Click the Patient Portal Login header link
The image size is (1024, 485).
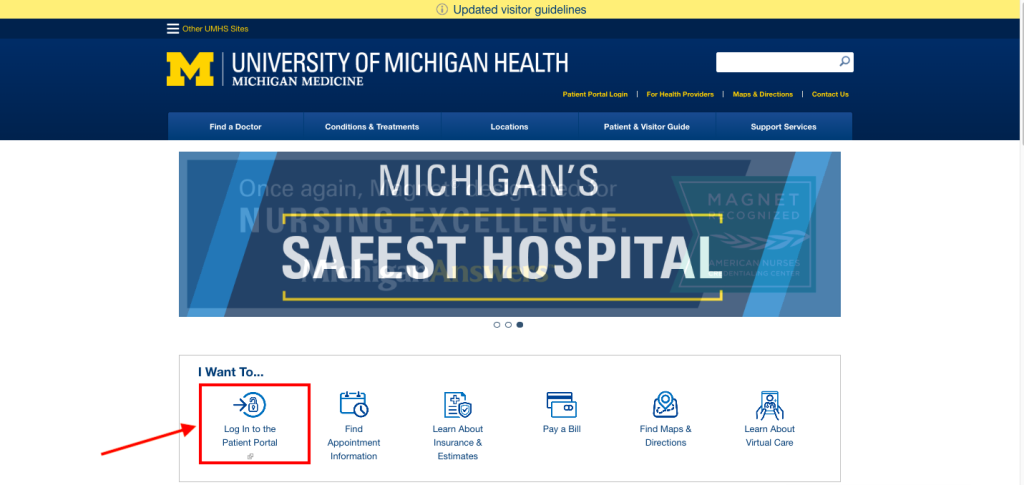pyautogui.click(x=595, y=95)
